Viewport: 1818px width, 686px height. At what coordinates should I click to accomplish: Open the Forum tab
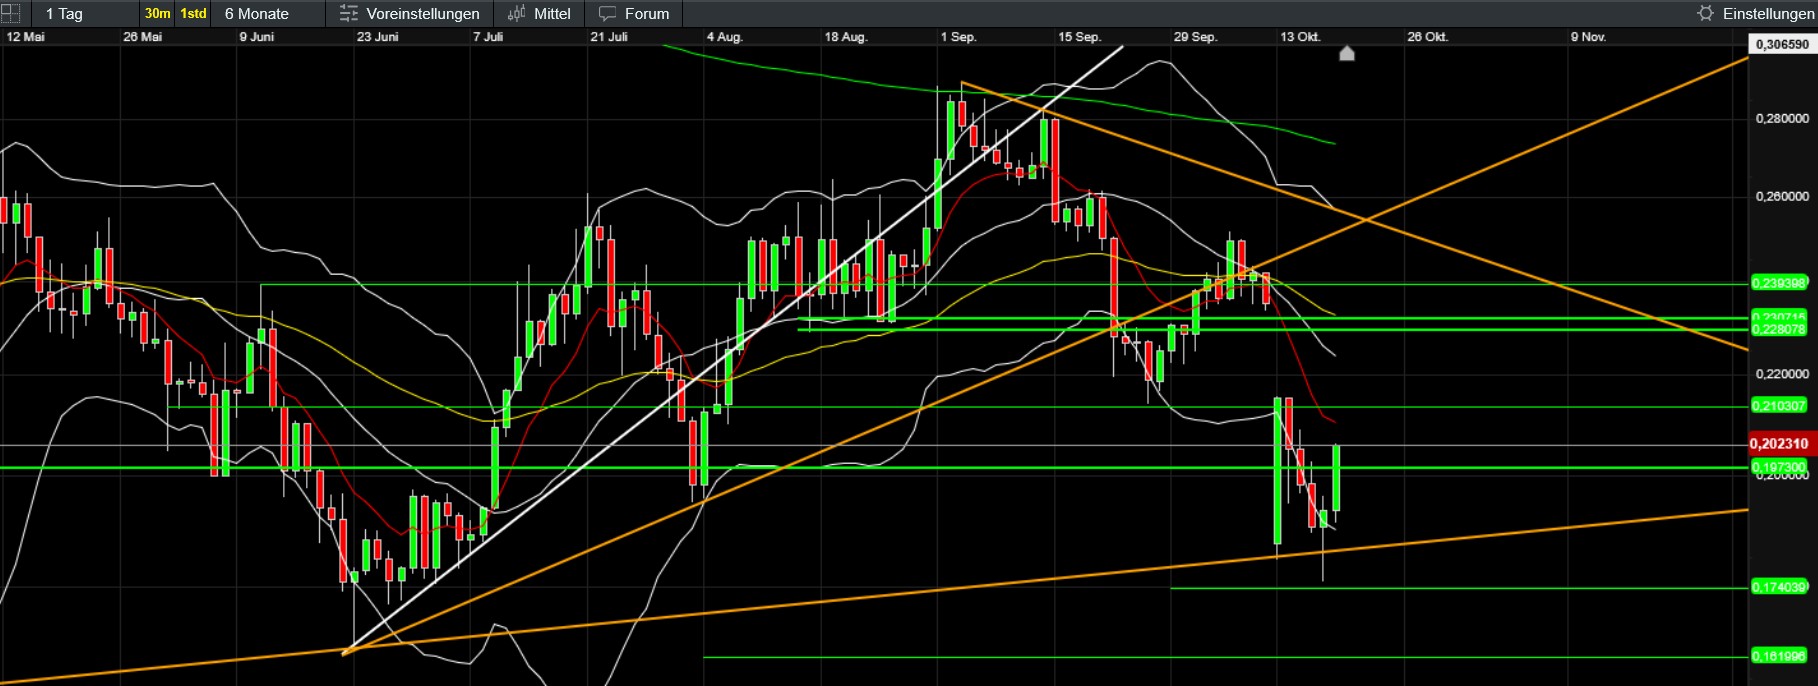(646, 14)
